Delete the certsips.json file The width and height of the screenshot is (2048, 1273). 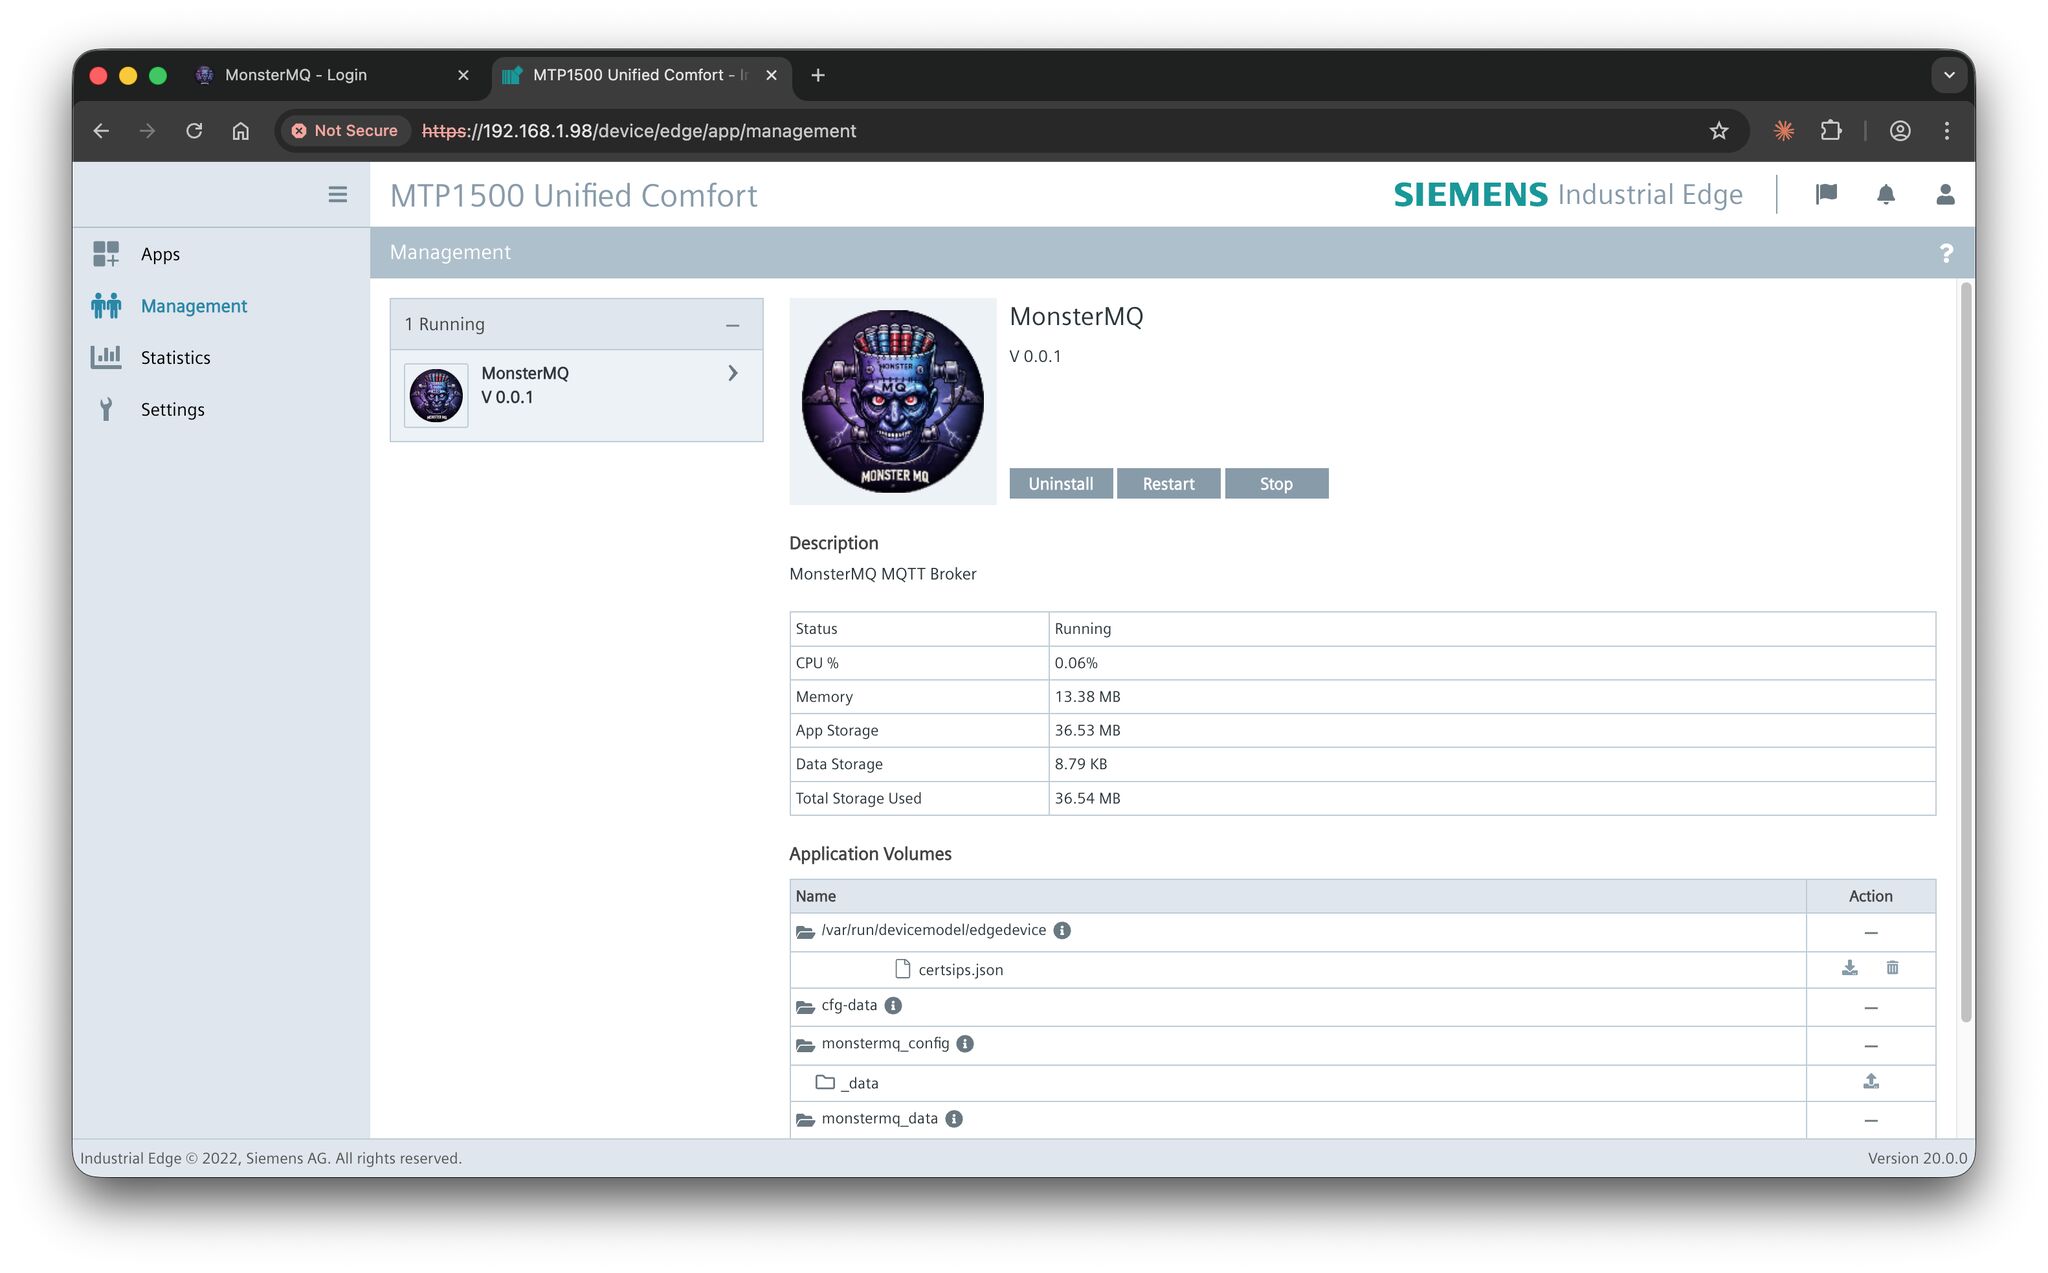(x=1892, y=968)
